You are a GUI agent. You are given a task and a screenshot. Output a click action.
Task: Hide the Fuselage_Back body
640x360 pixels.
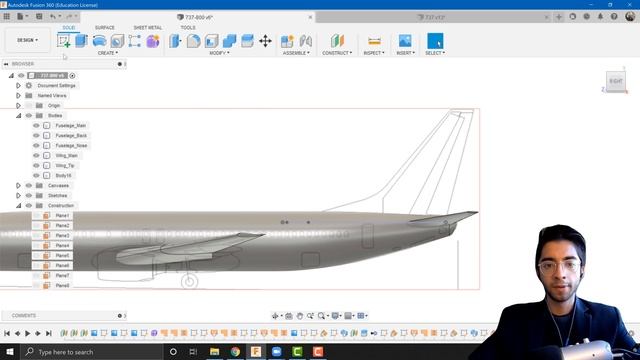pos(36,136)
